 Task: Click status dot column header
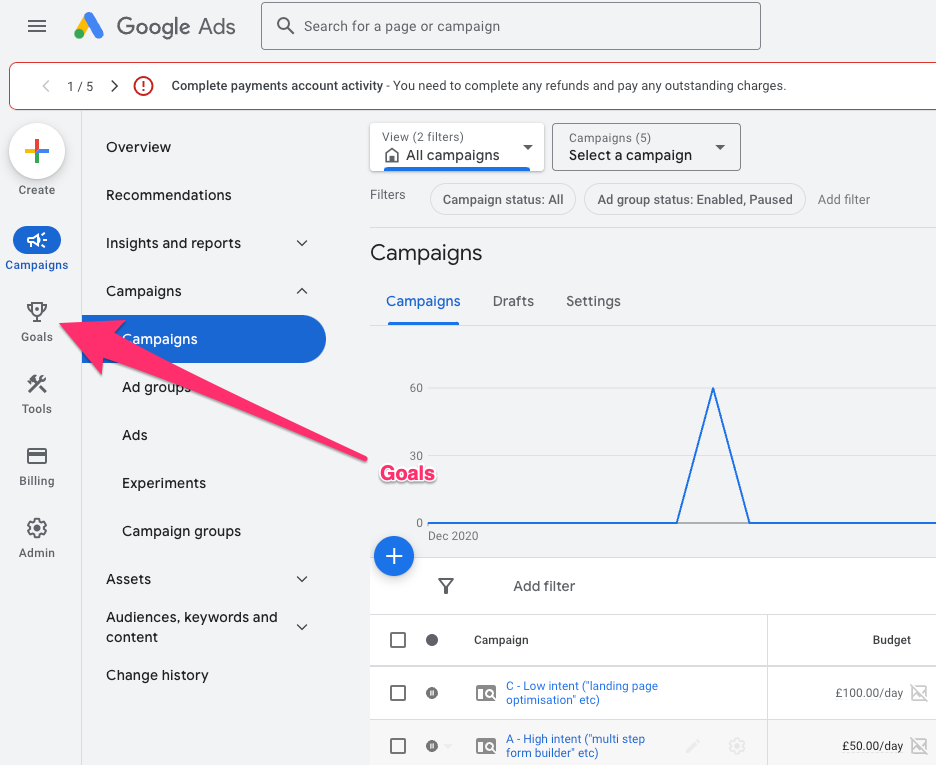coord(432,640)
